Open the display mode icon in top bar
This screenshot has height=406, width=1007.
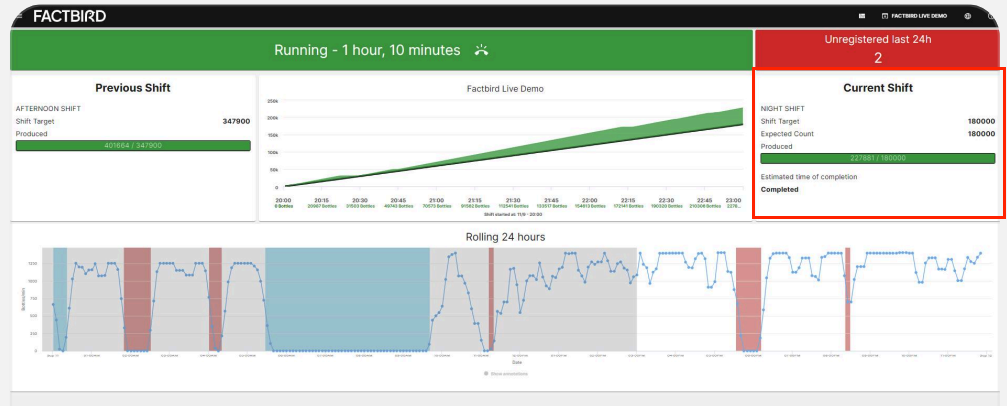tap(862, 16)
